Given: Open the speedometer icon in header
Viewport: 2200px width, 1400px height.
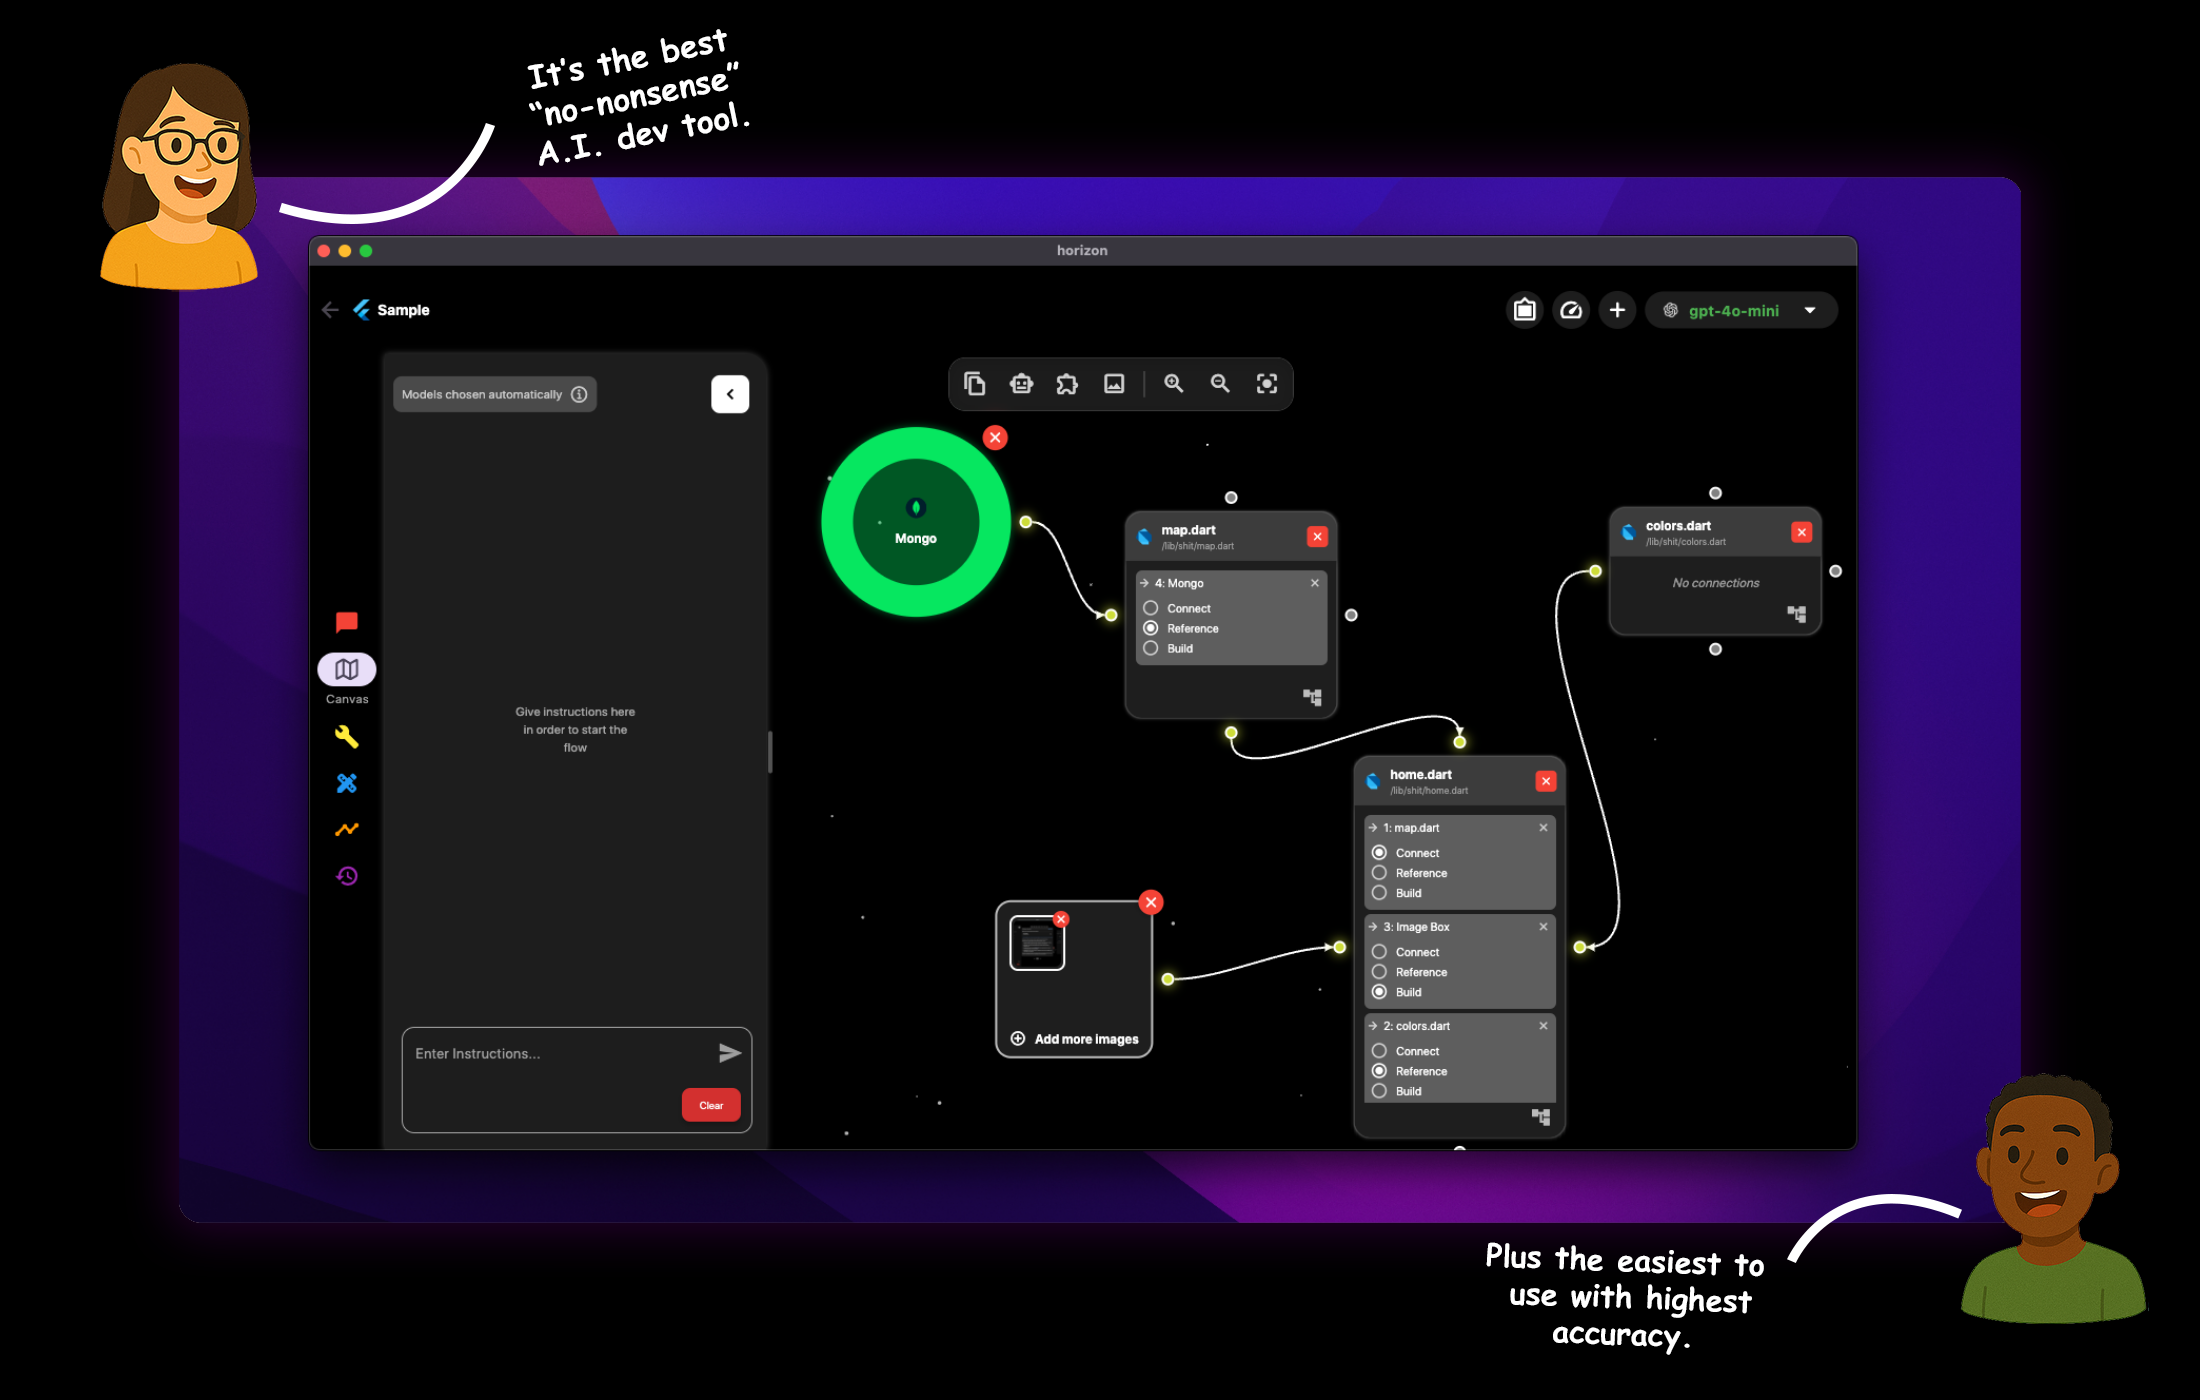Looking at the screenshot, I should coord(1570,310).
